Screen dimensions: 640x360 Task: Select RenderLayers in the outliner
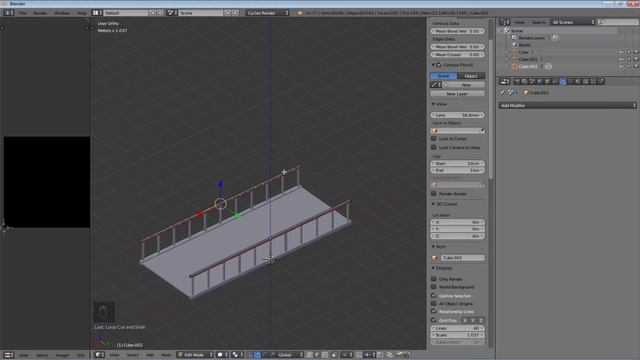coord(532,38)
